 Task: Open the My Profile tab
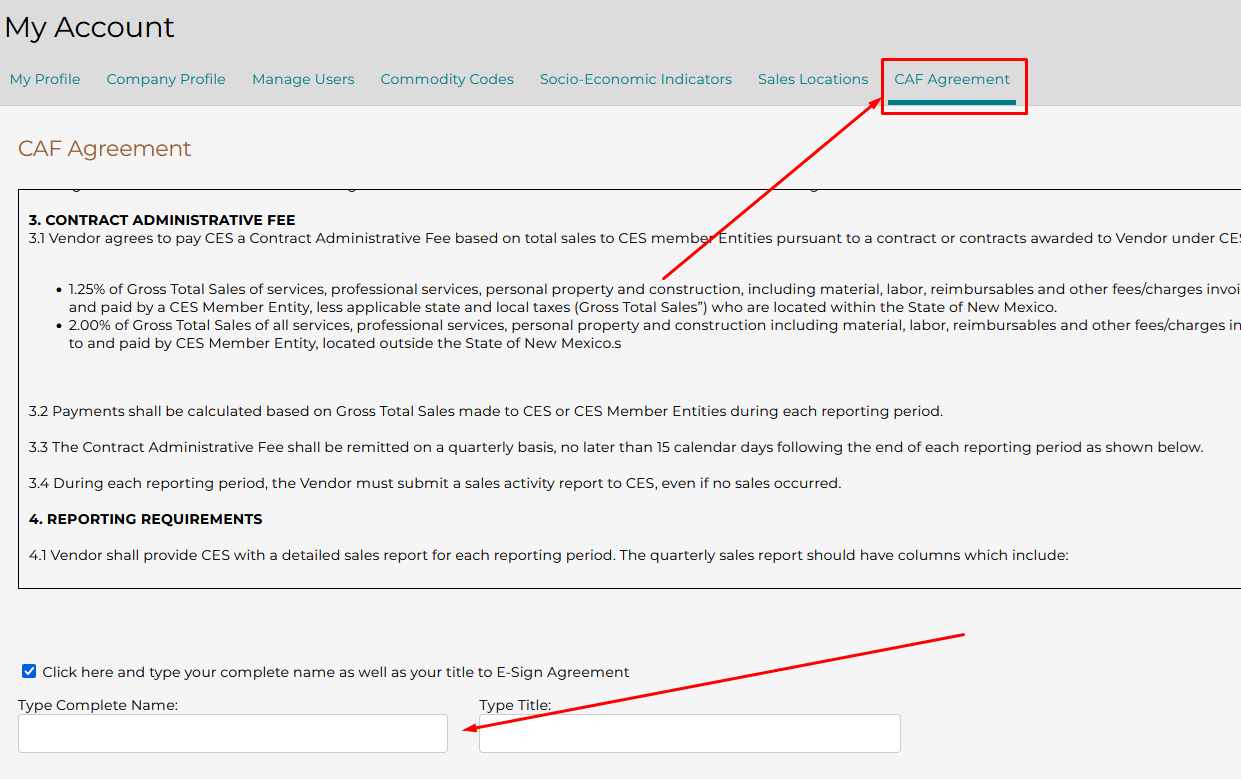pos(45,79)
